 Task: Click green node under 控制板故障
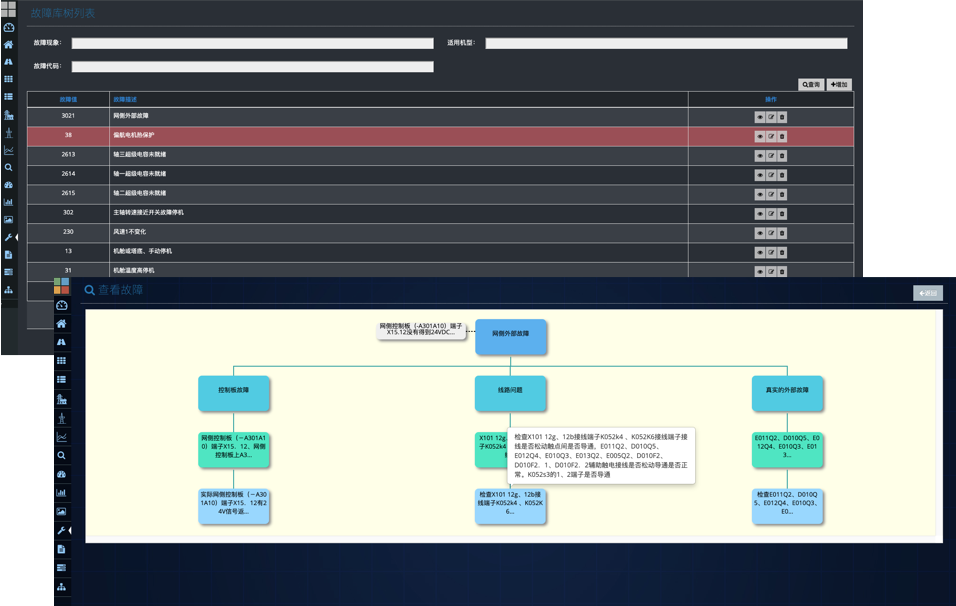tap(234, 450)
